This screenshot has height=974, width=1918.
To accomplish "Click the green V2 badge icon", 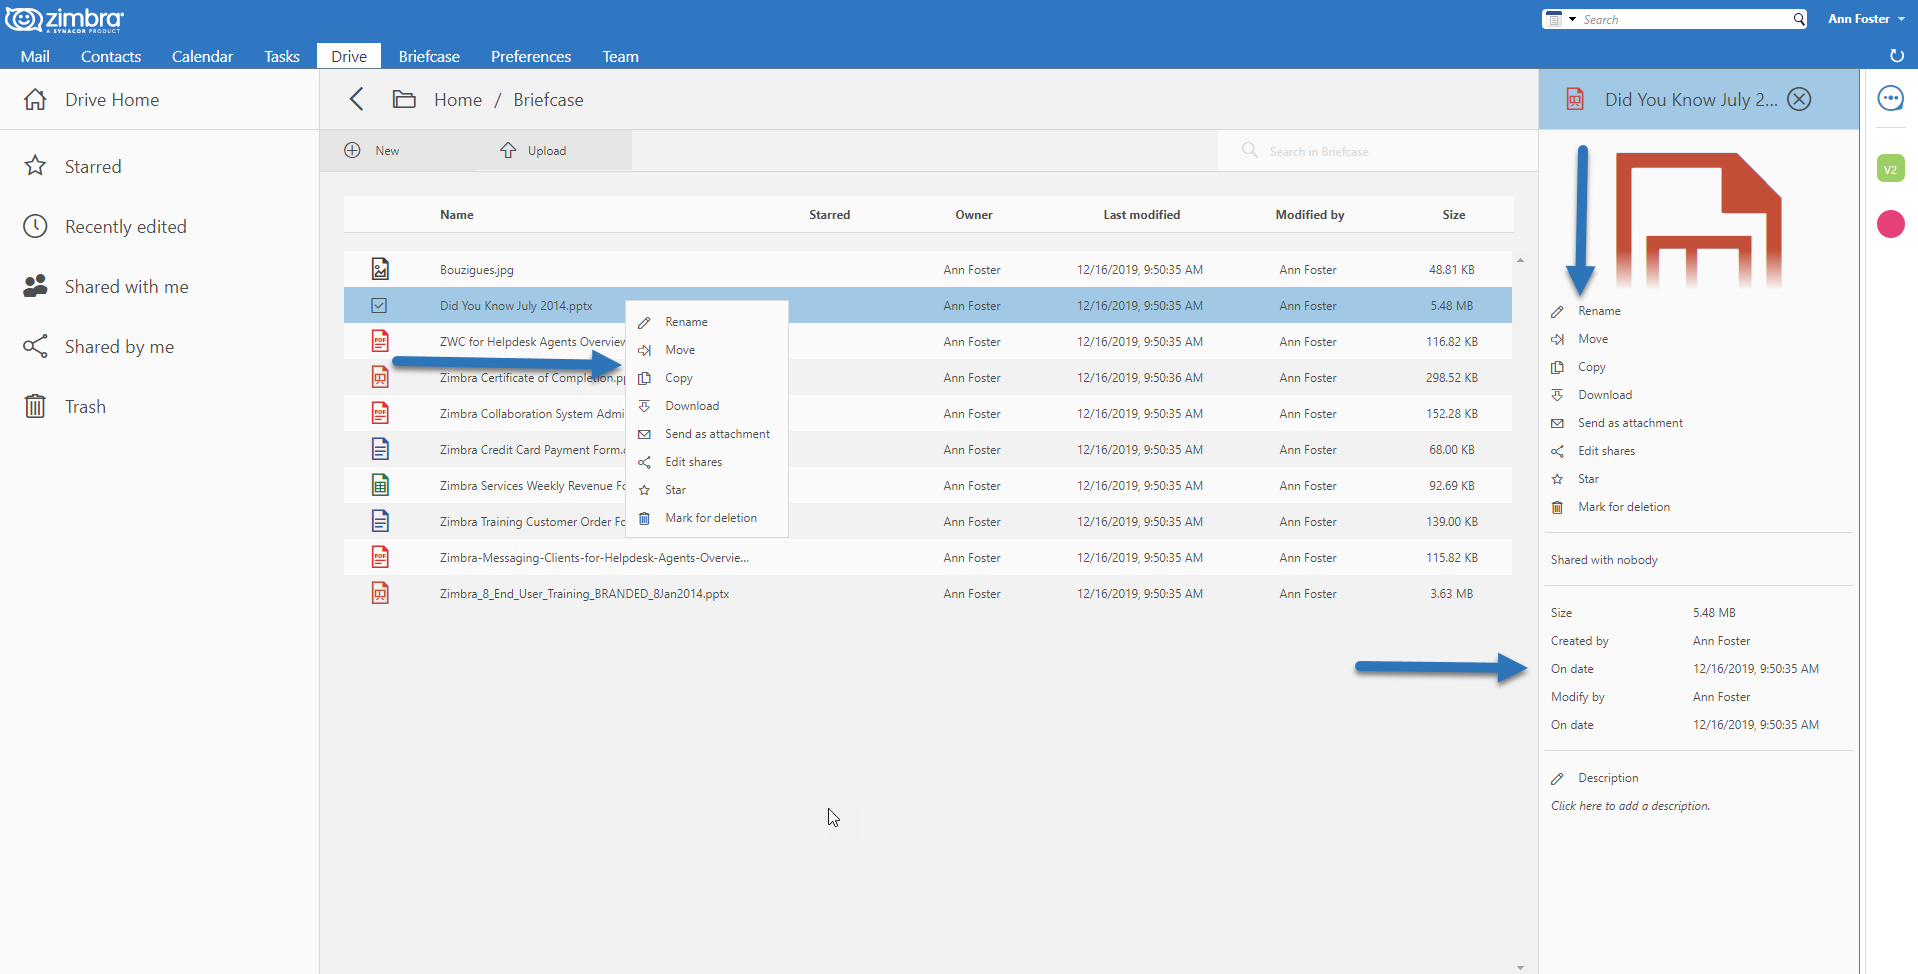I will click(x=1890, y=169).
